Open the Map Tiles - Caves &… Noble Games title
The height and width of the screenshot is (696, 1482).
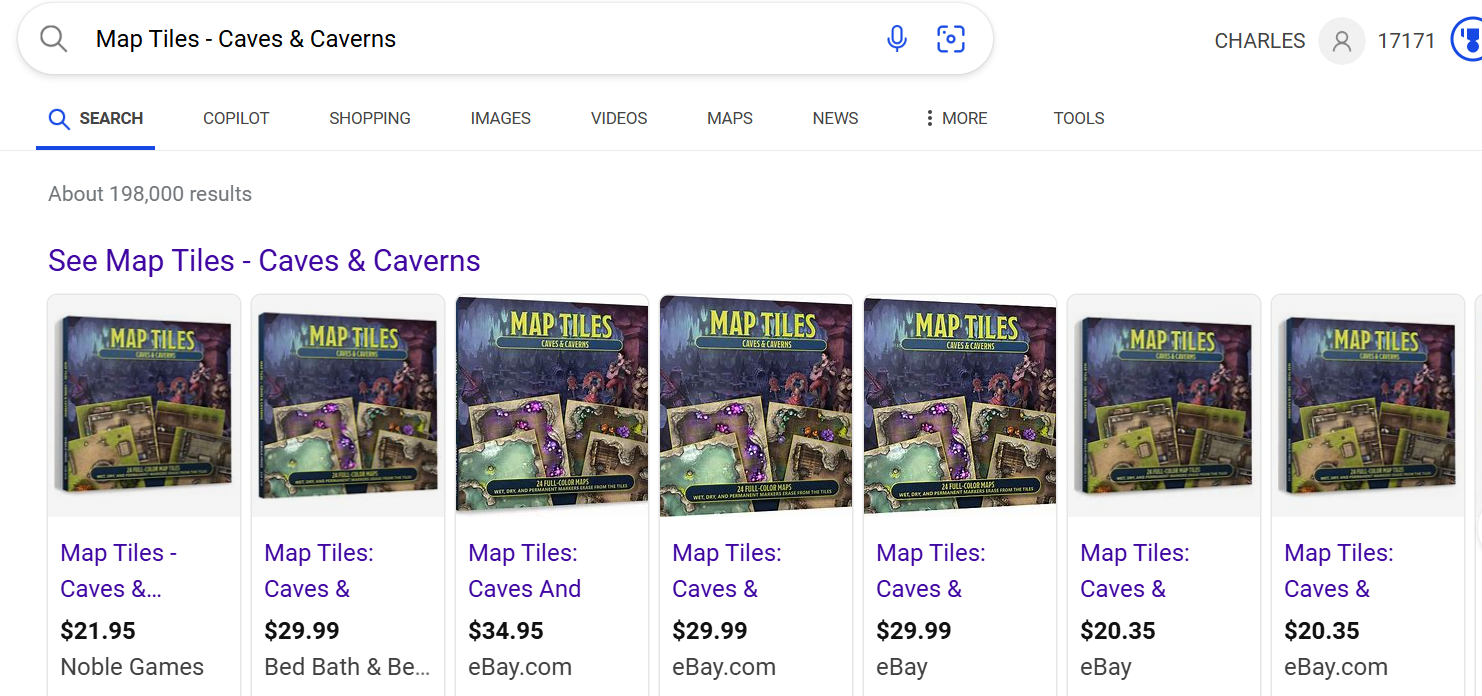pos(119,571)
